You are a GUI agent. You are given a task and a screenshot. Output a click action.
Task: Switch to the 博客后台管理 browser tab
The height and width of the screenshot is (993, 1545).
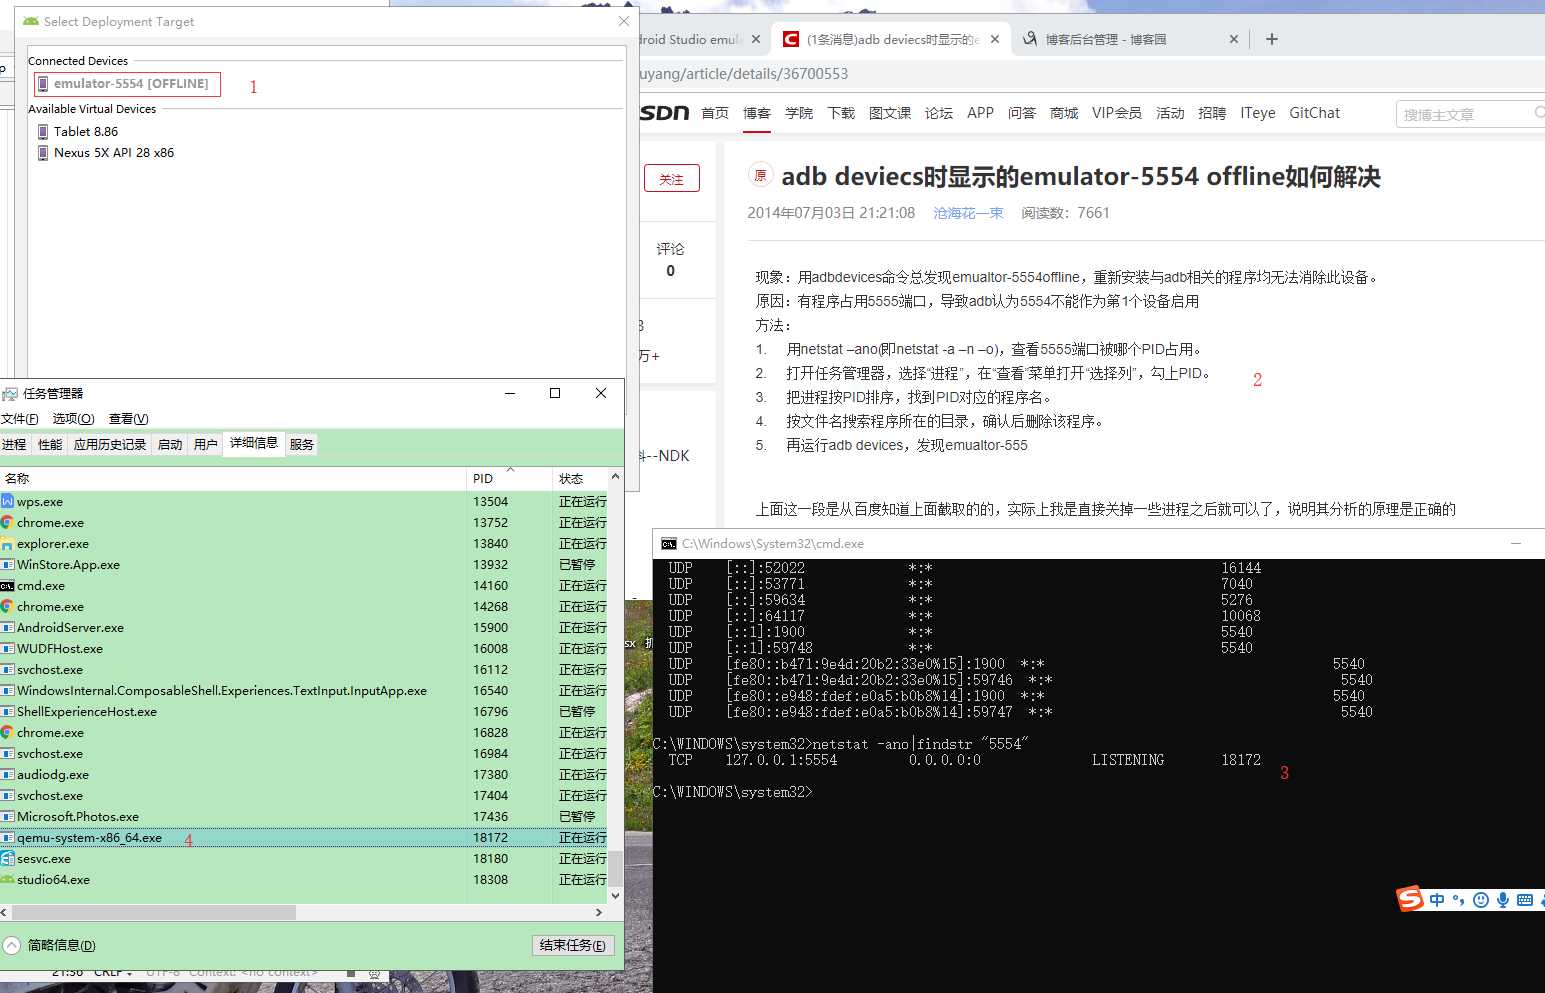point(1130,39)
